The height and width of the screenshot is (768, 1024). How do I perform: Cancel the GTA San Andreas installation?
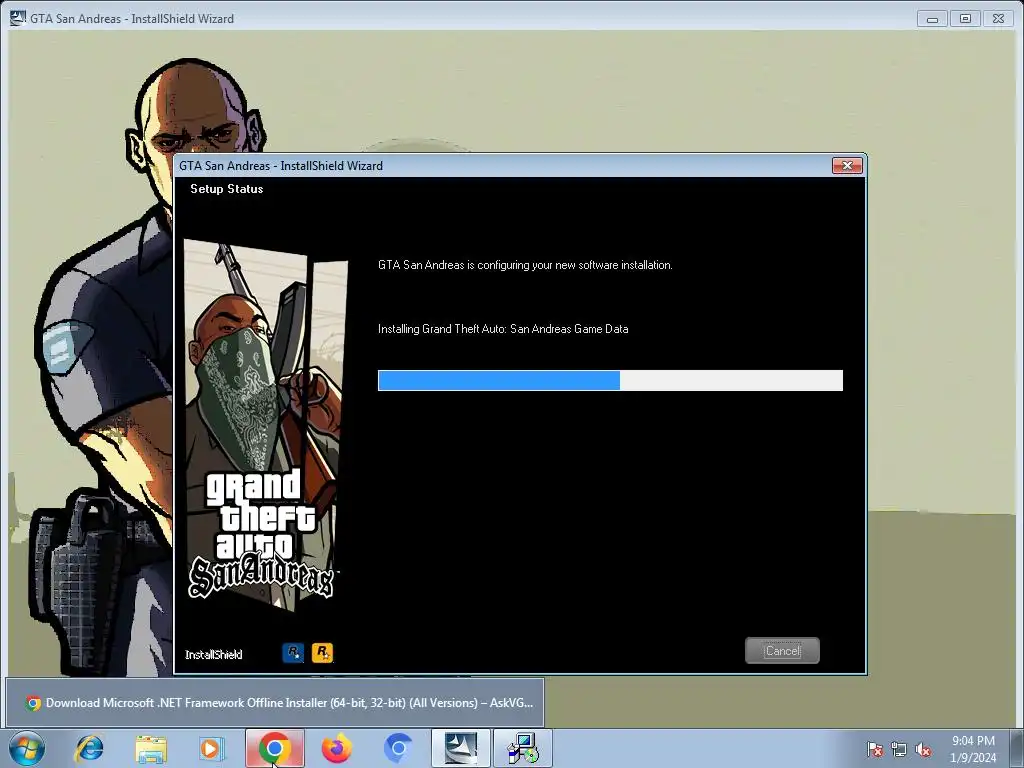click(782, 650)
